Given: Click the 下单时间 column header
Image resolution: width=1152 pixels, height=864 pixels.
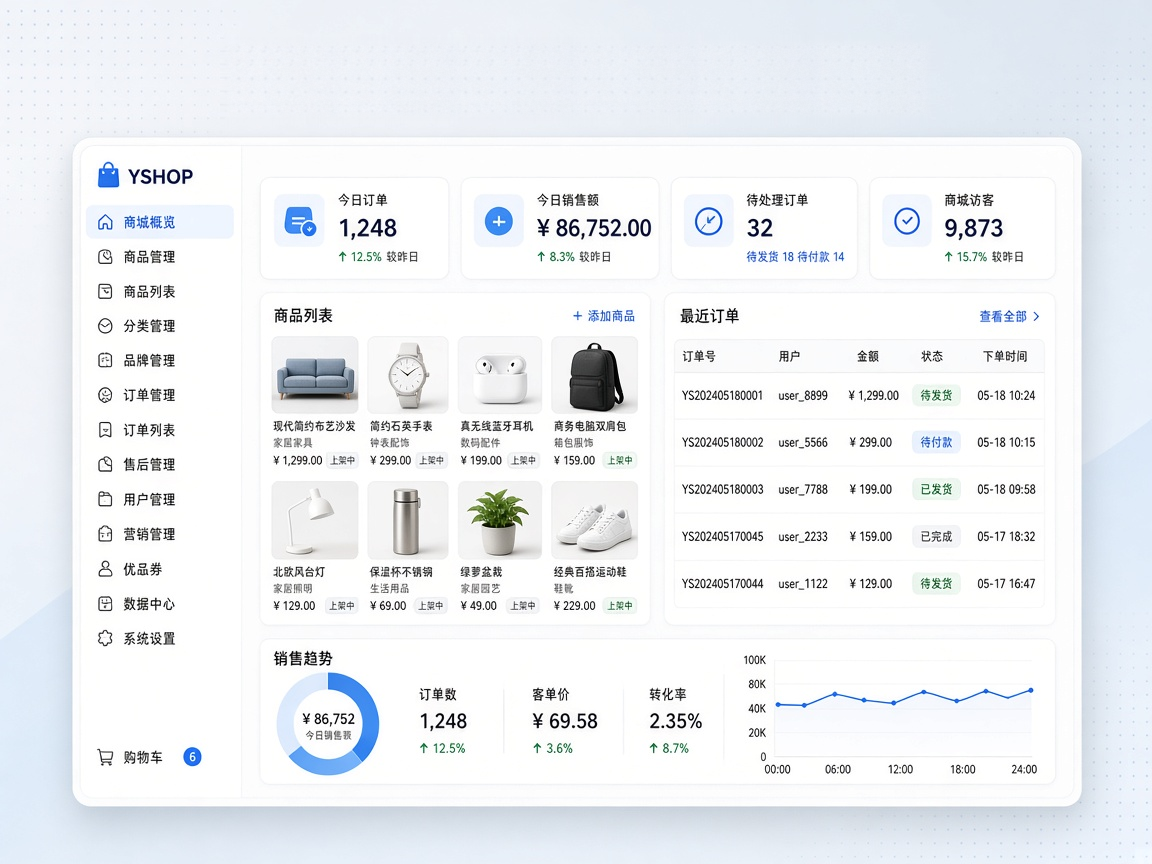Looking at the screenshot, I should tap(1005, 356).
